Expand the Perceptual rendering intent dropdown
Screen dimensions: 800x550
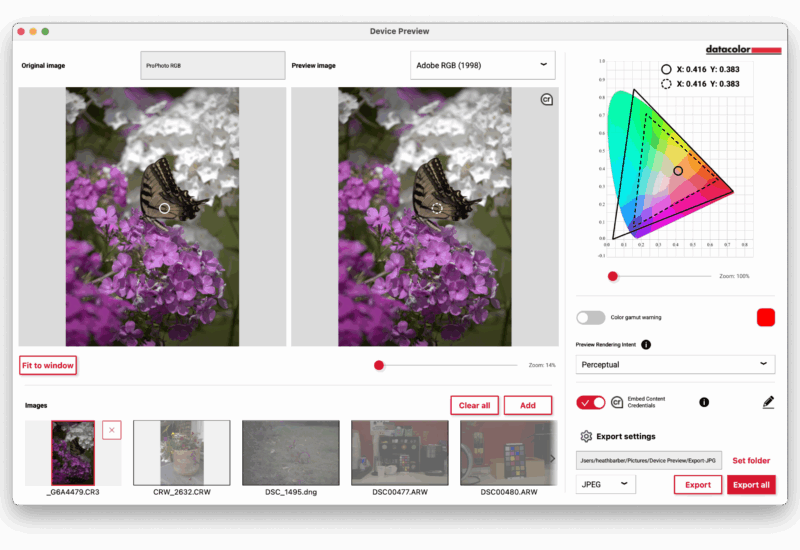[x=676, y=364]
